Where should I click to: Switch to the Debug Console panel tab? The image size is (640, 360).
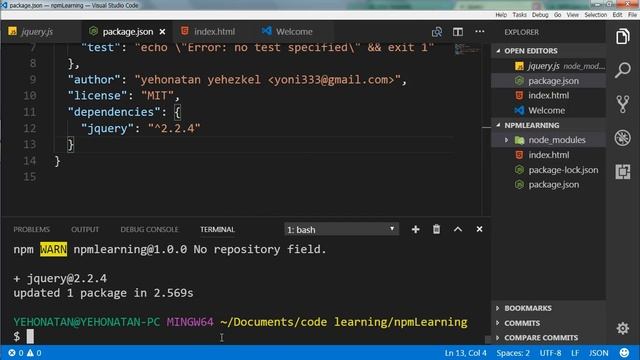tap(149, 229)
